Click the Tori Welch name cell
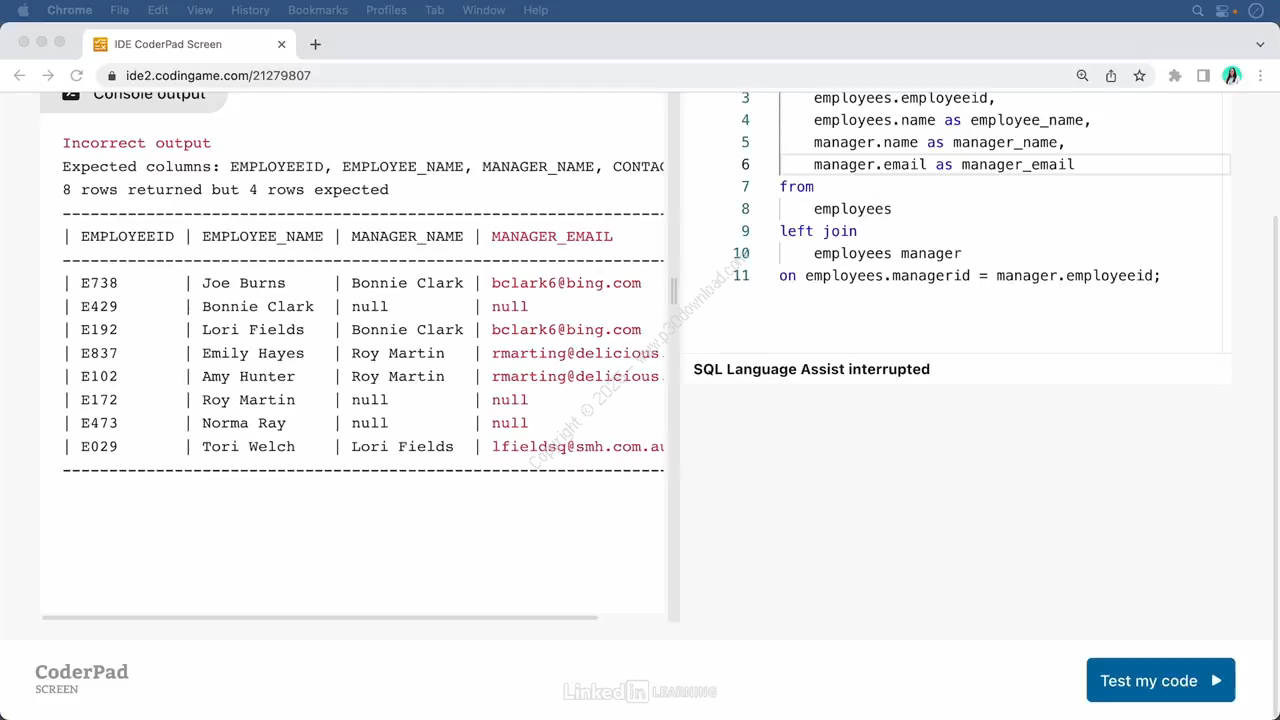 (x=248, y=447)
